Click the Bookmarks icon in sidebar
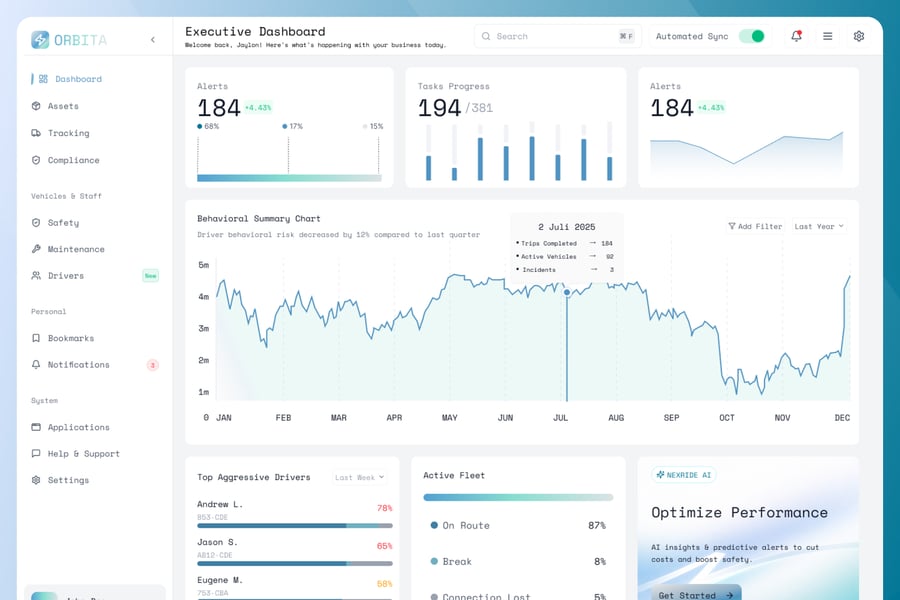 (x=36, y=338)
